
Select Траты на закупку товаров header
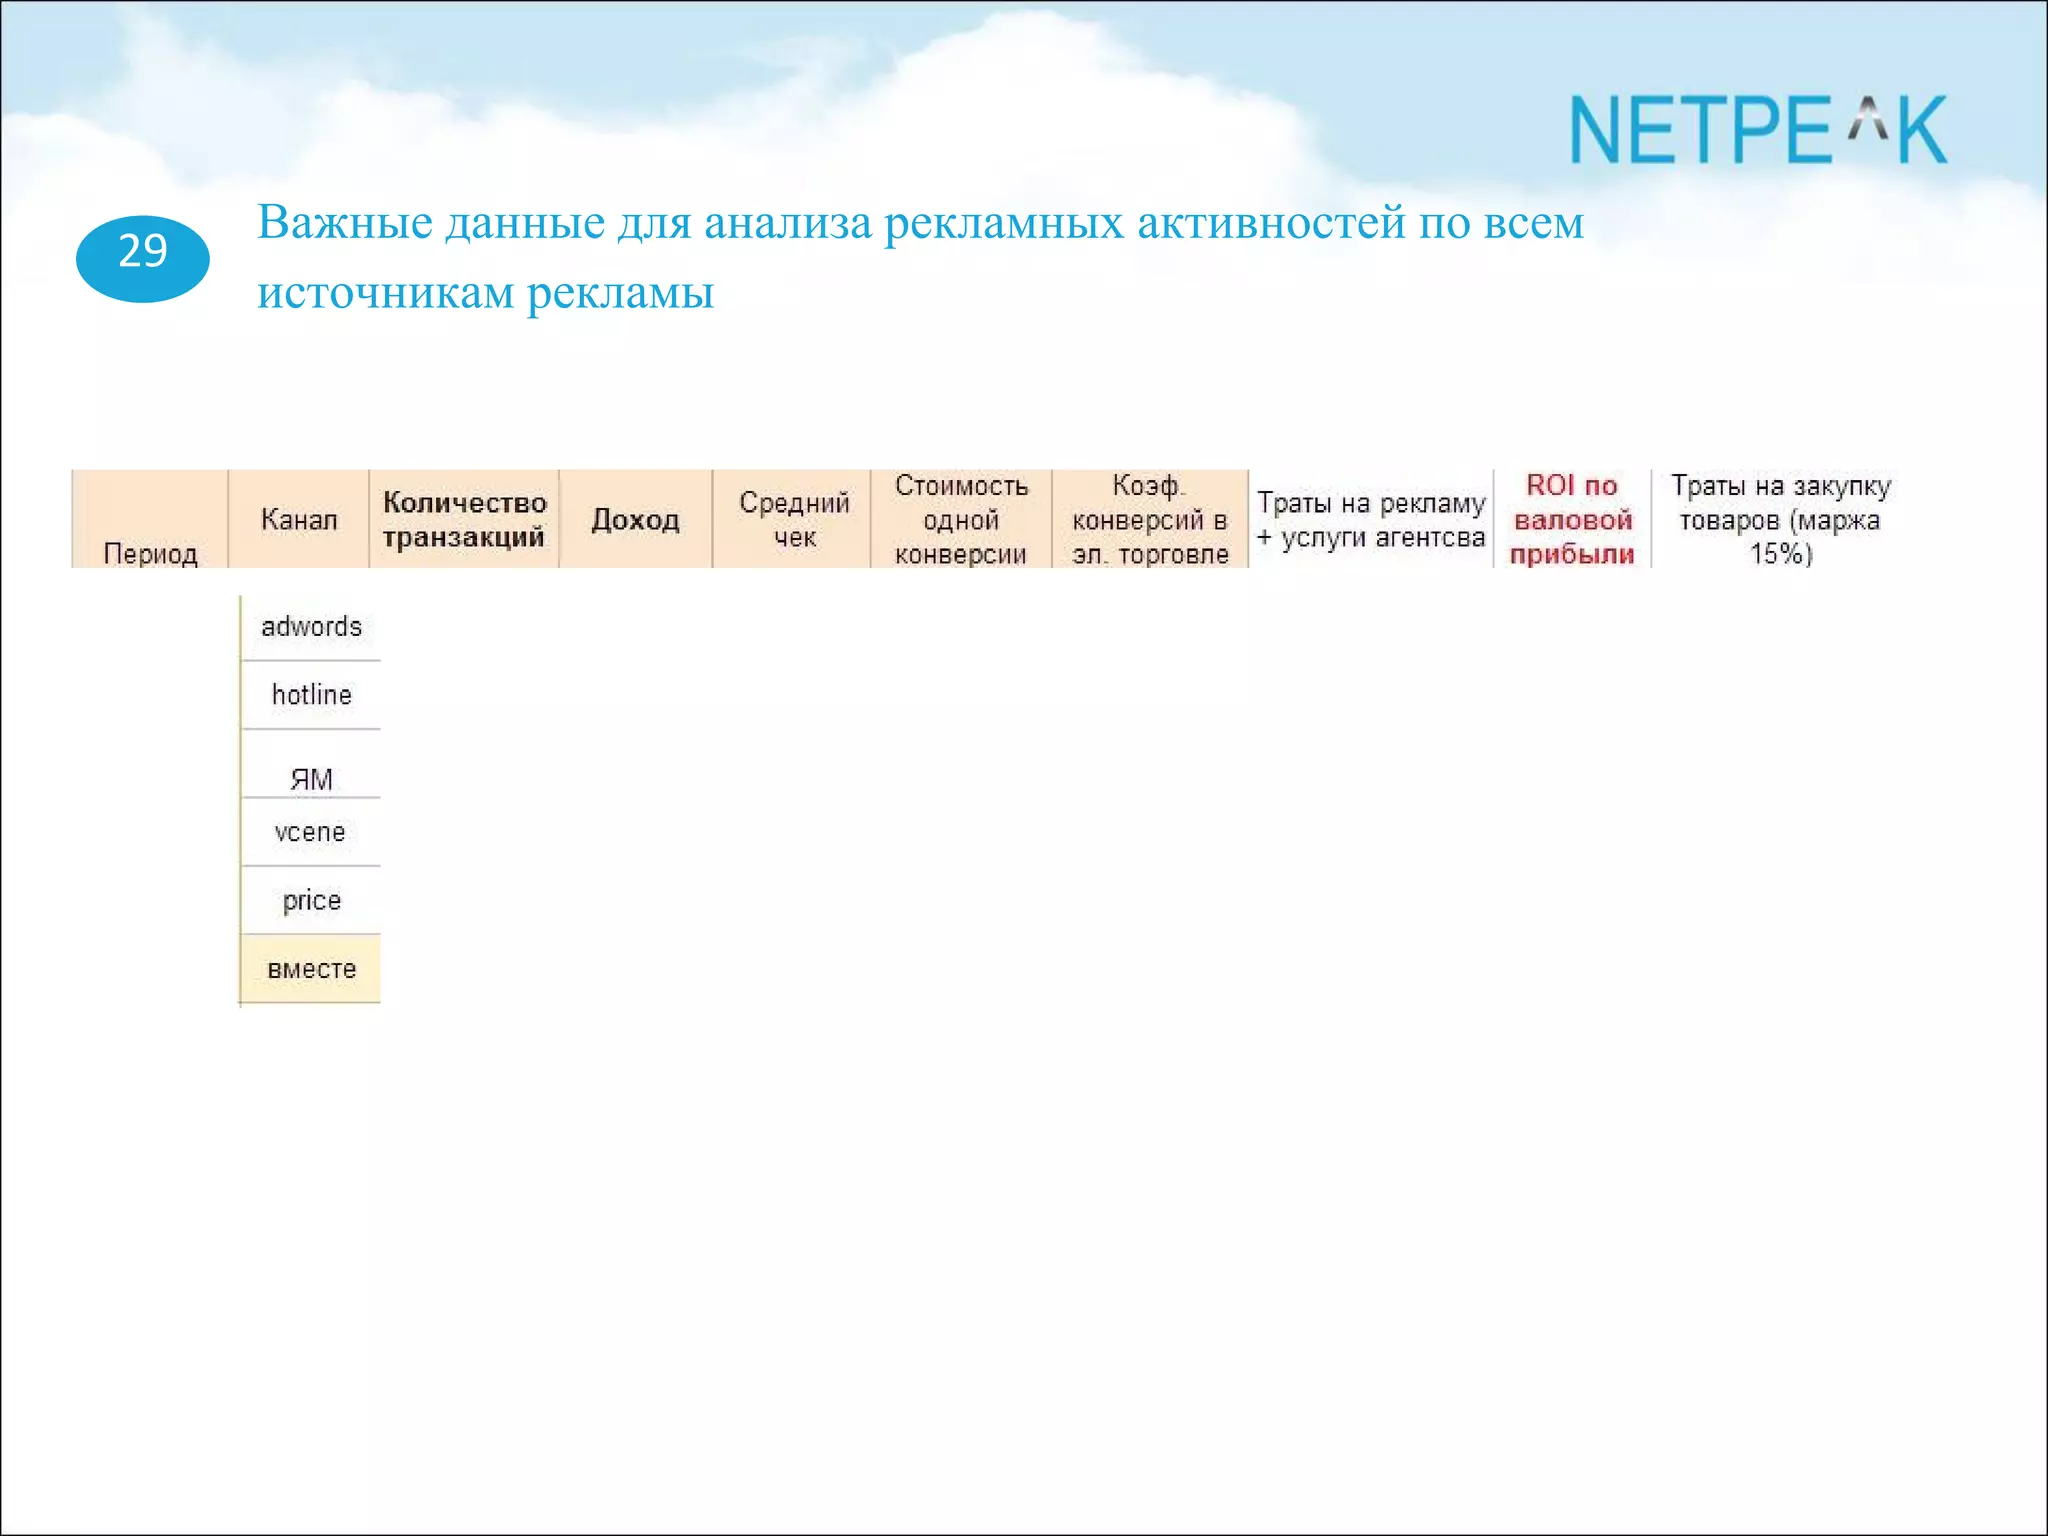pyautogui.click(x=1780, y=519)
